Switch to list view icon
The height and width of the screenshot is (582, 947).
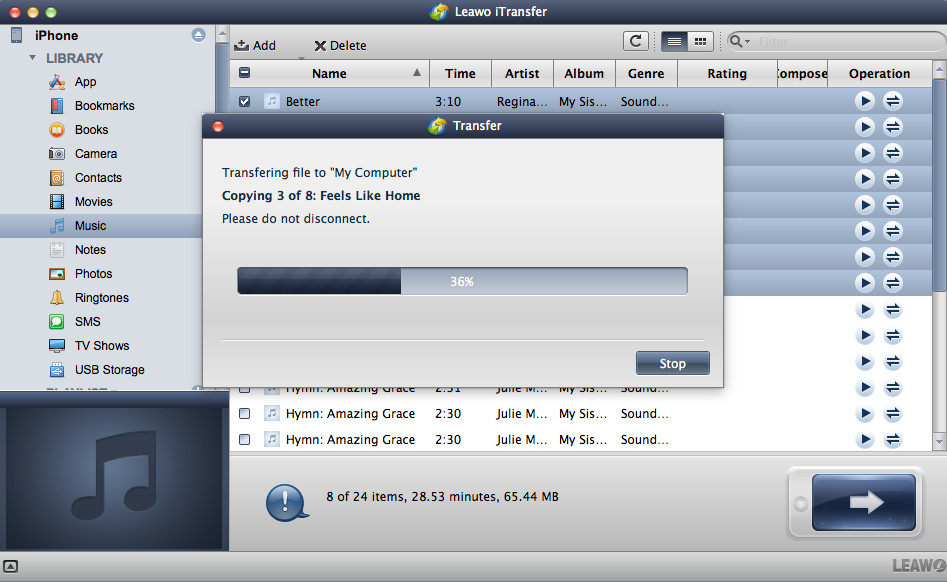coord(674,41)
